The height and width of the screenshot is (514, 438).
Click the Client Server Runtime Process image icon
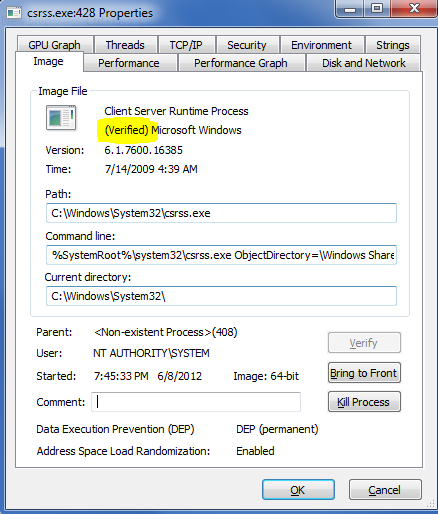point(61,118)
